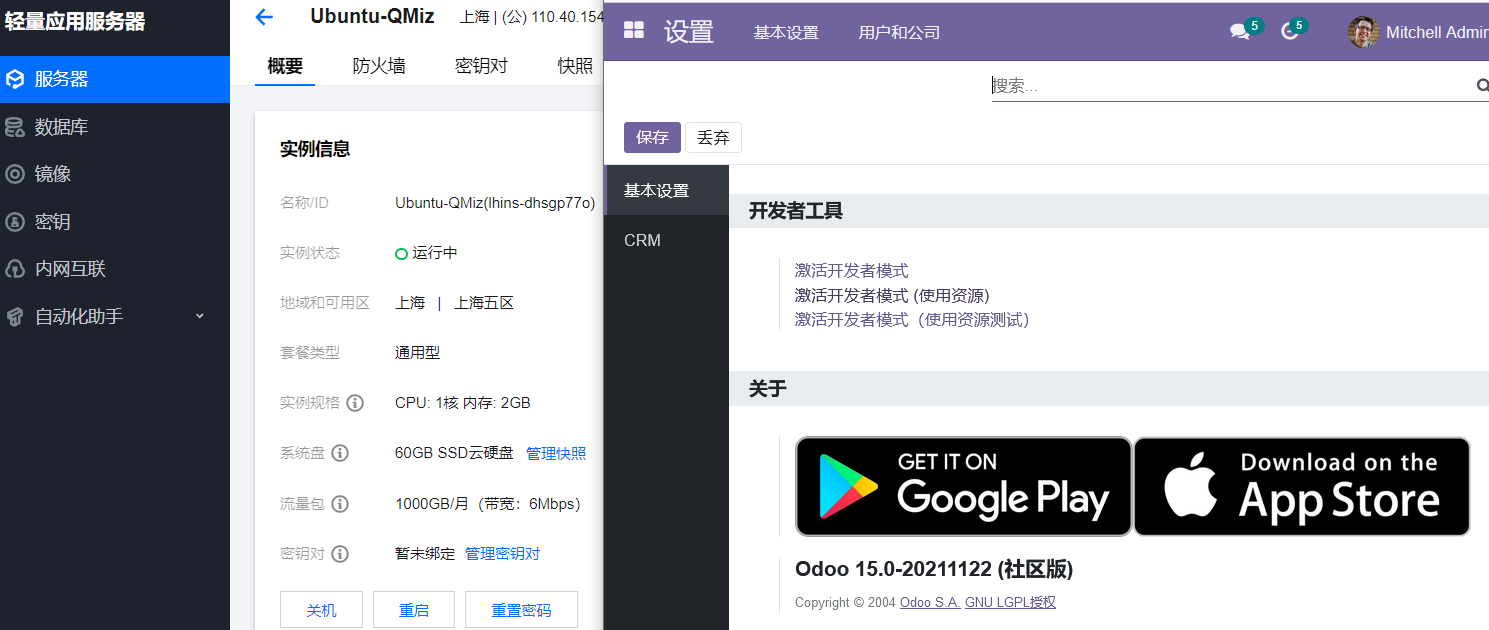1489x630 pixels.
Task: Open Odoo's apps grid menu
Action: 634,31
